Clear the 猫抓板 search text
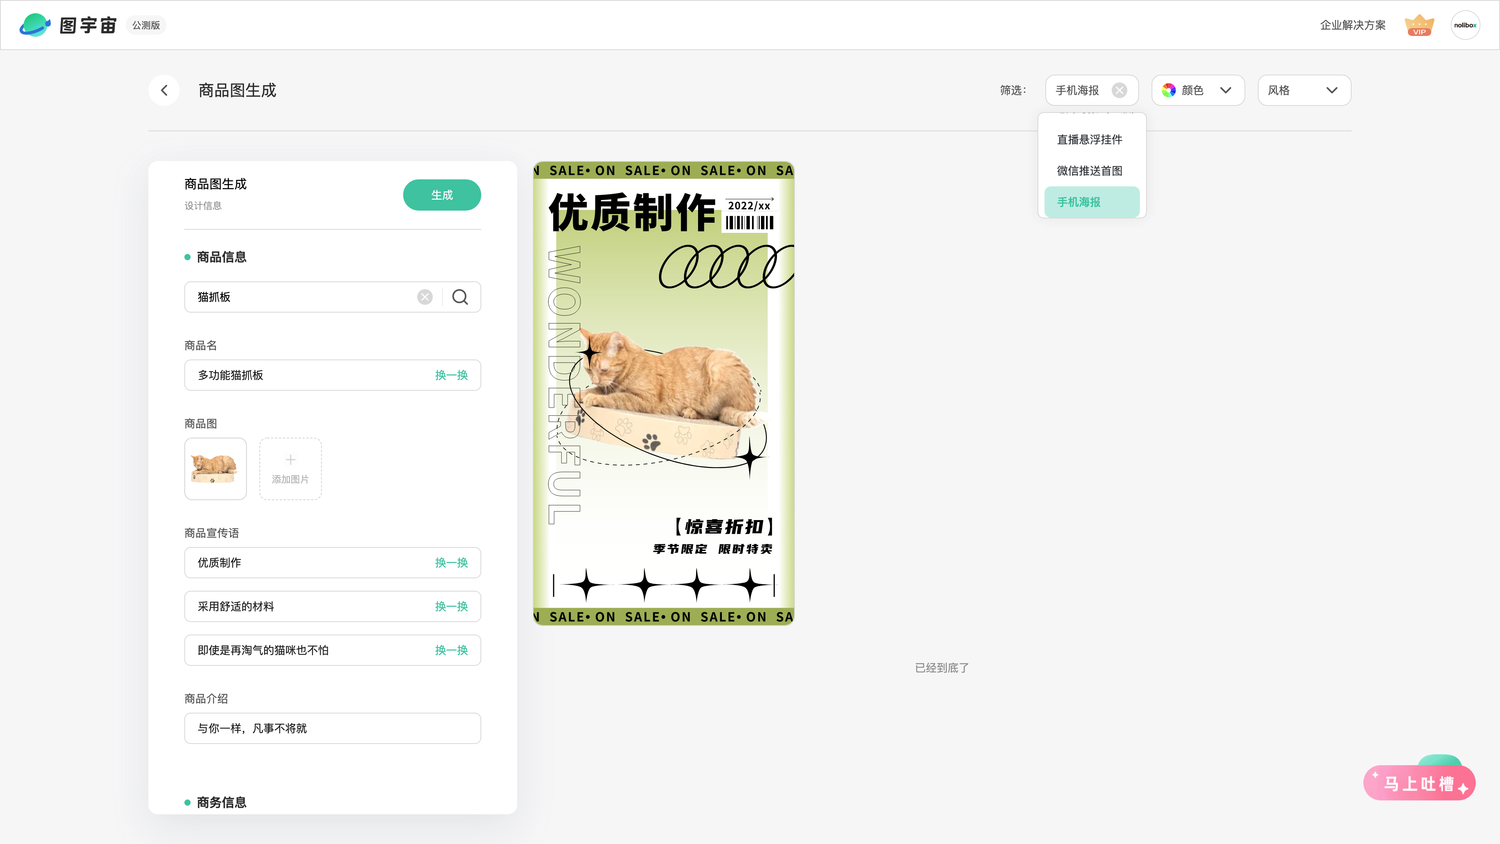Viewport: 1500px width, 844px height. click(x=425, y=297)
